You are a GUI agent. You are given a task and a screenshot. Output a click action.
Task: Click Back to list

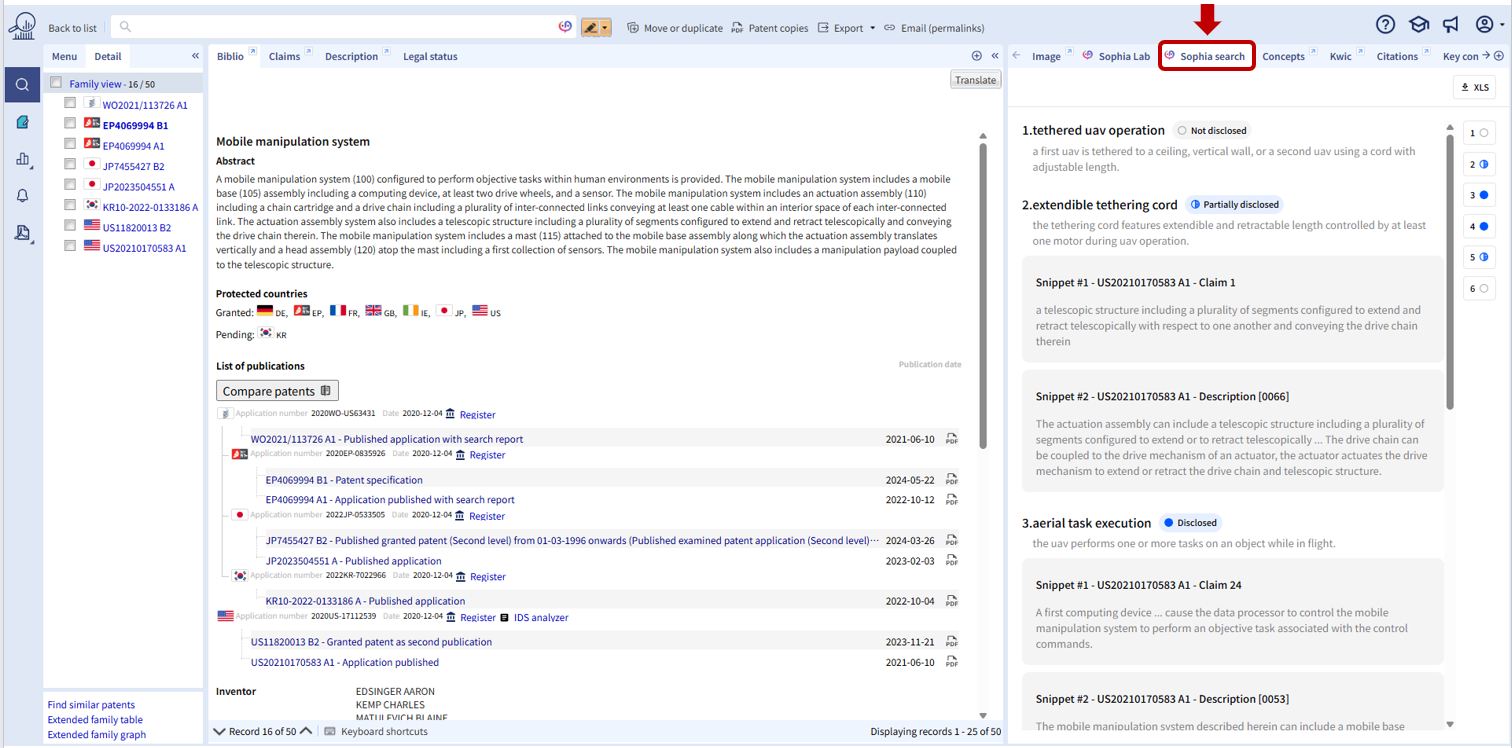tap(72, 28)
